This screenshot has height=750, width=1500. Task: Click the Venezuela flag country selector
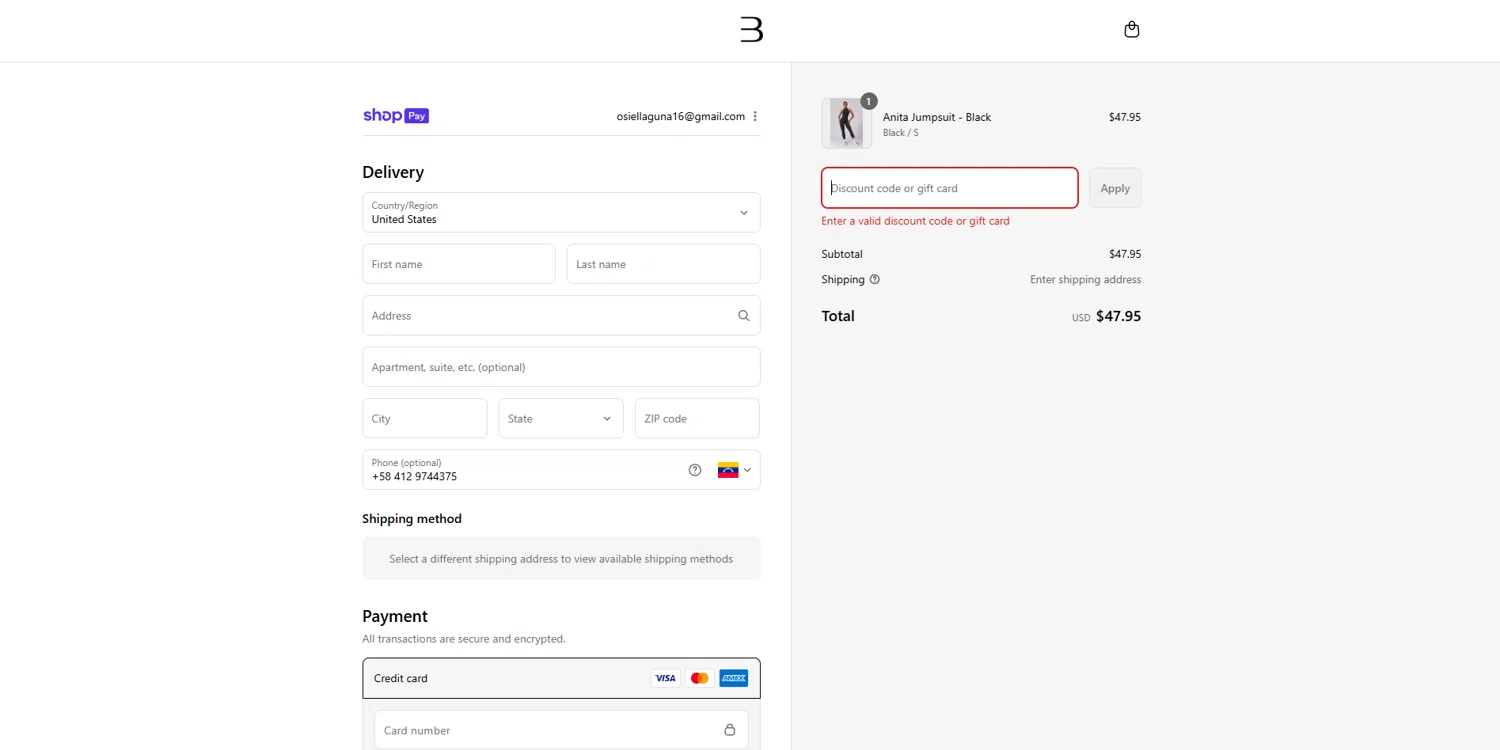pyautogui.click(x=728, y=470)
